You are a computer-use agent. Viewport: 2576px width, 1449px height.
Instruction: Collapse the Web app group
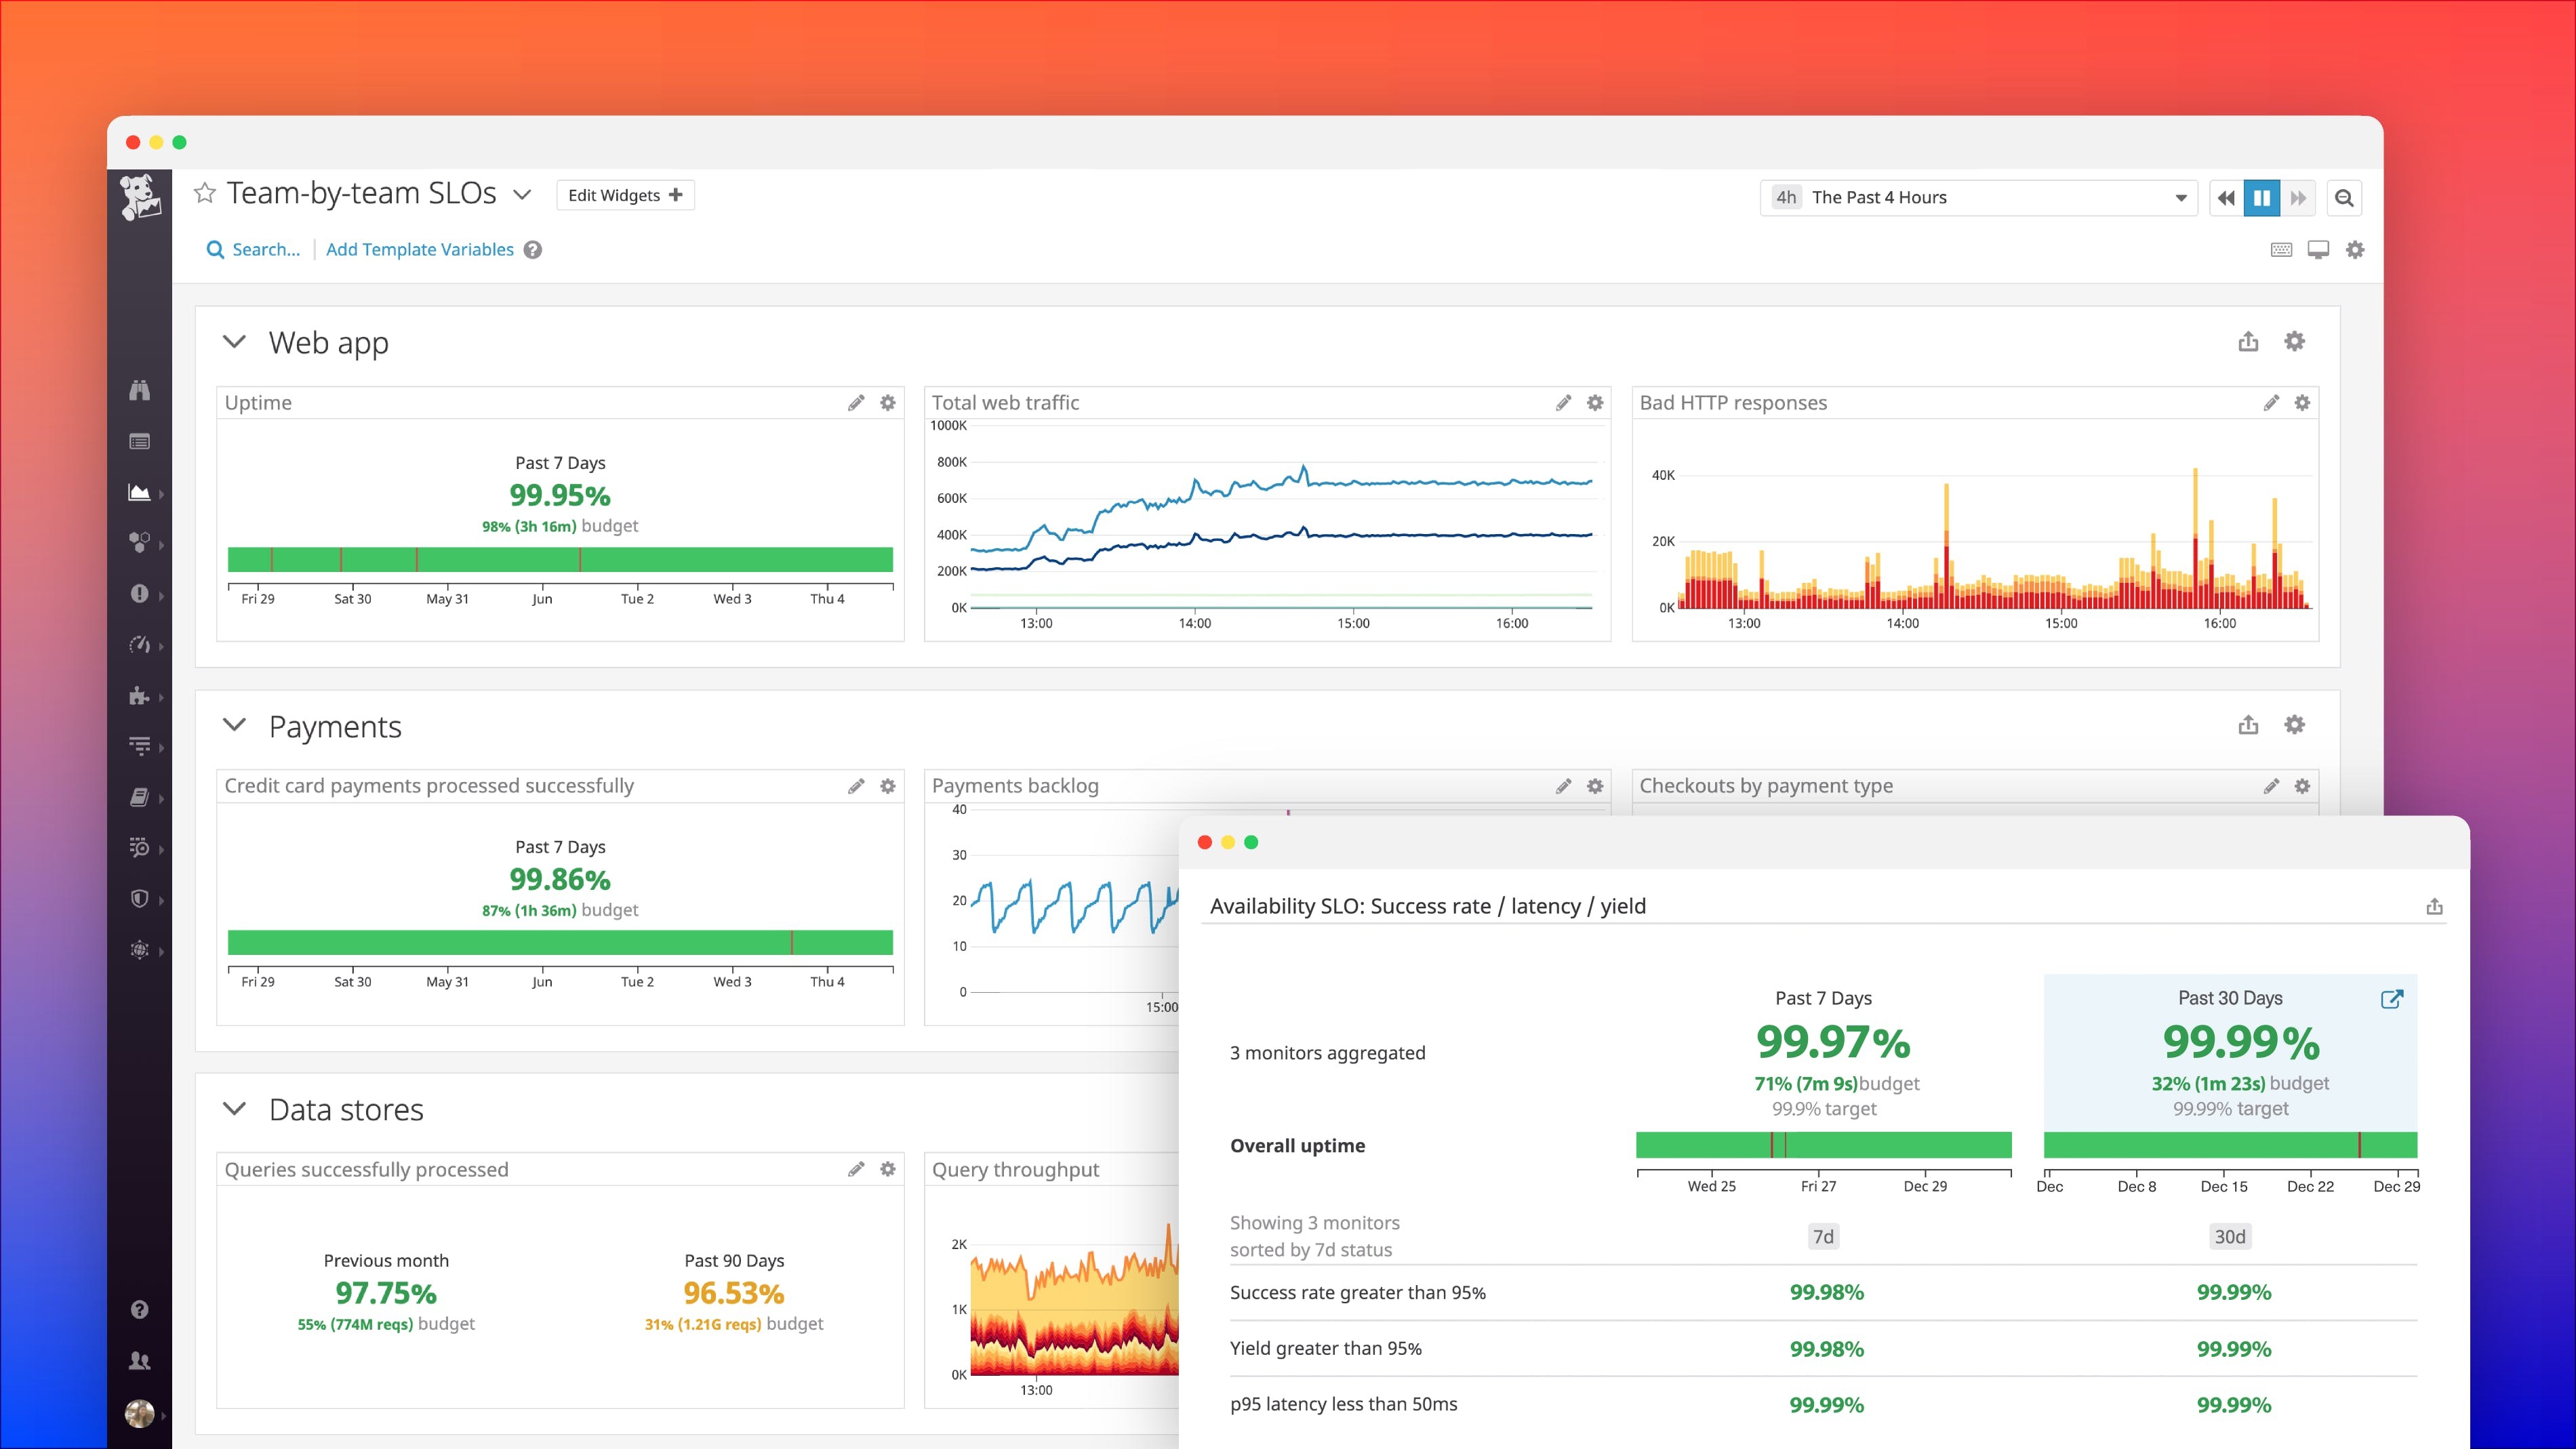coord(234,342)
